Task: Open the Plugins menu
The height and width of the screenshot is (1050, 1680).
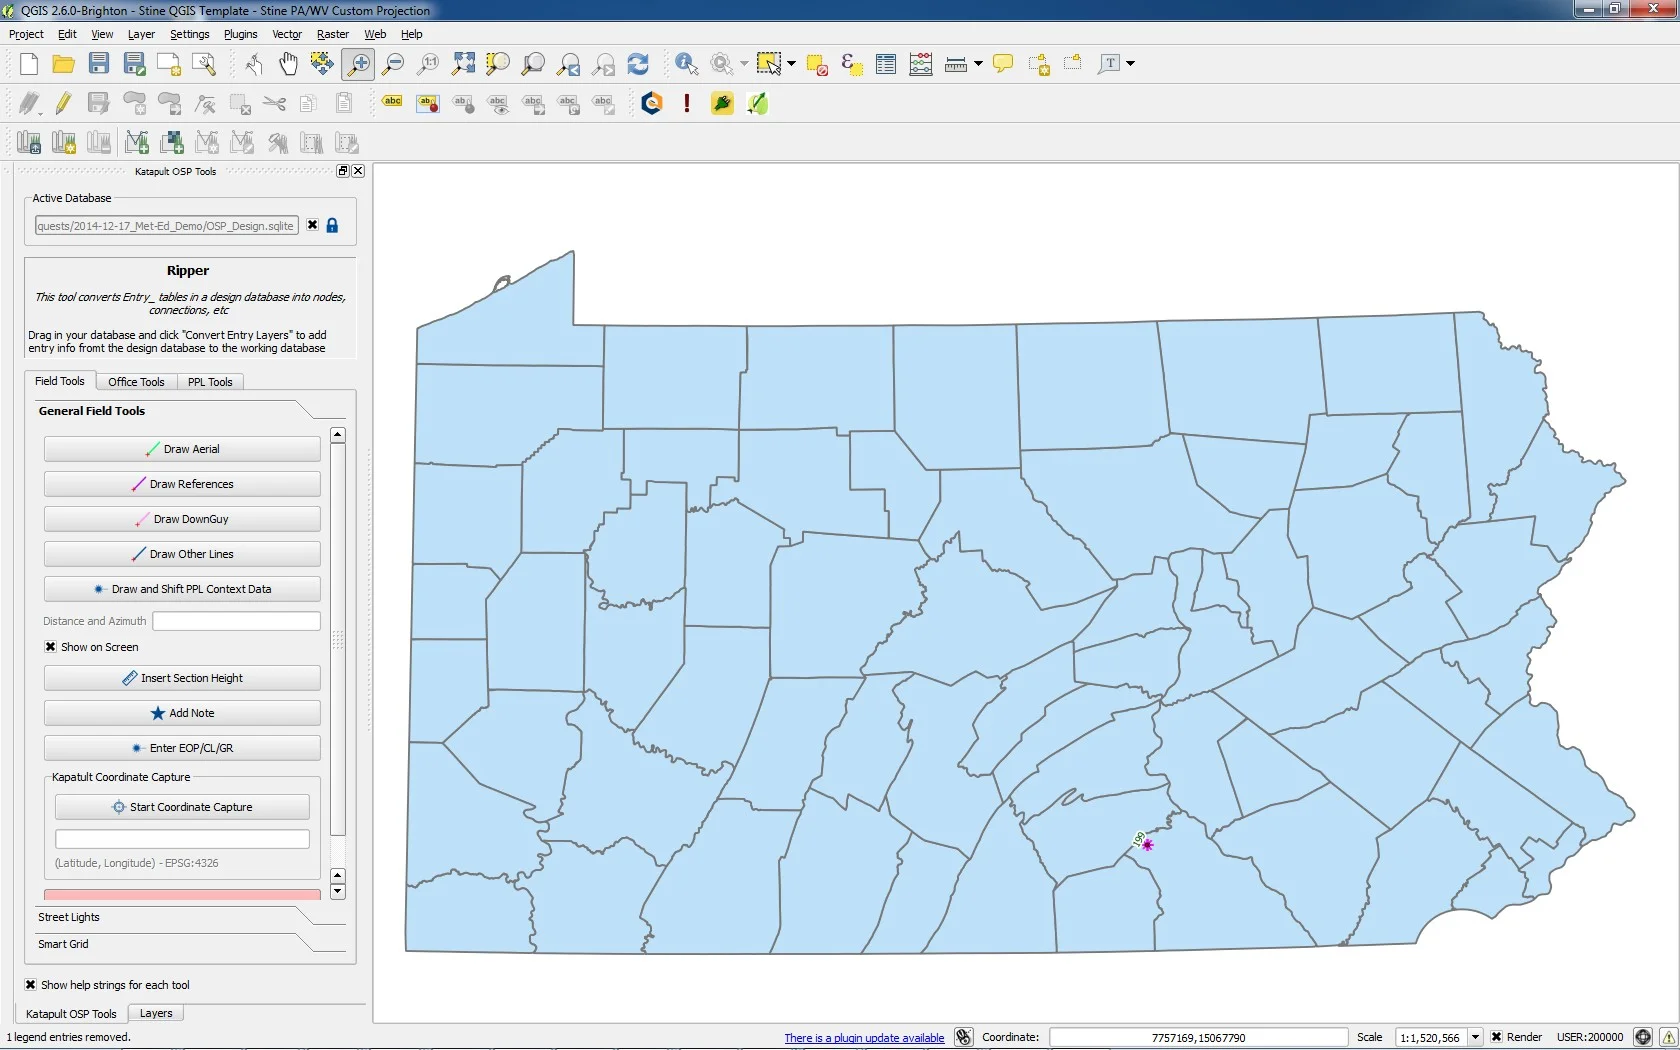Action: click(x=240, y=34)
